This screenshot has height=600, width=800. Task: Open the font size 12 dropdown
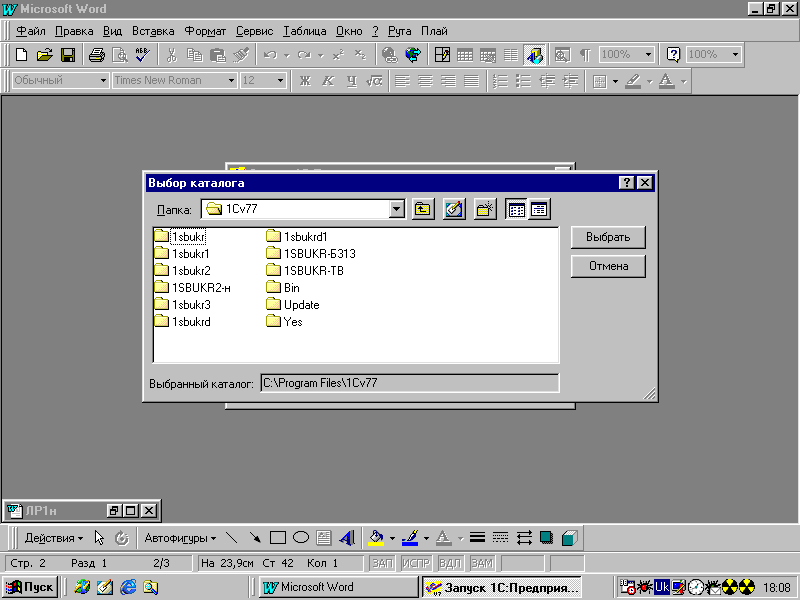[x=280, y=81]
